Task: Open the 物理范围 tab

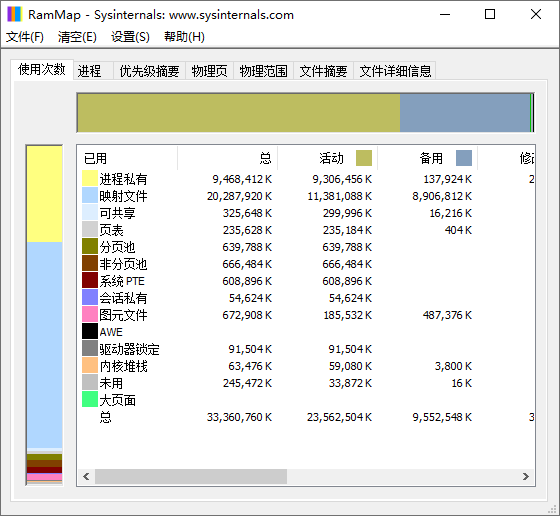Action: tap(263, 71)
